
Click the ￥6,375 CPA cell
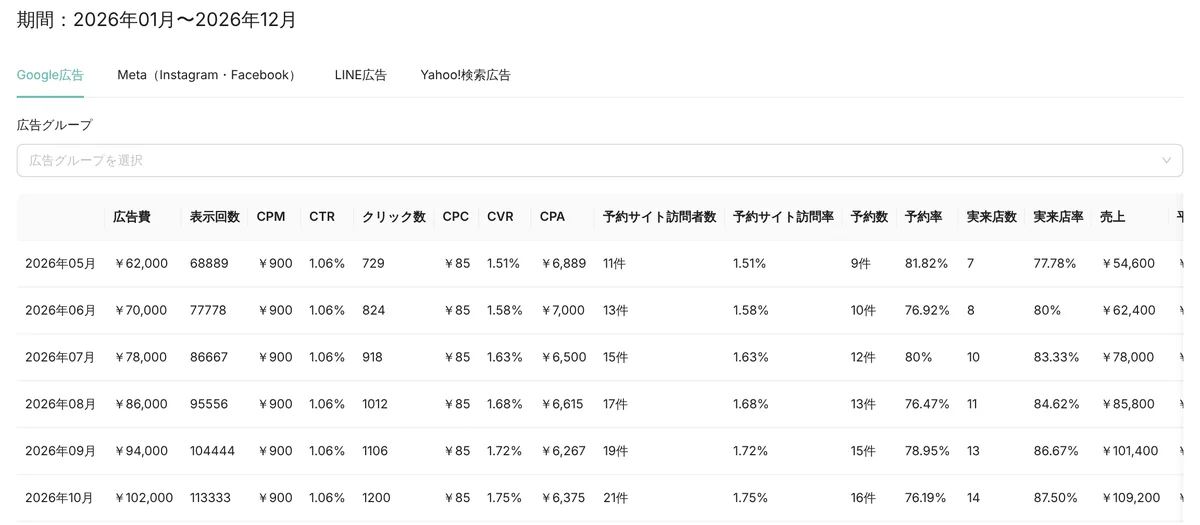(563, 498)
